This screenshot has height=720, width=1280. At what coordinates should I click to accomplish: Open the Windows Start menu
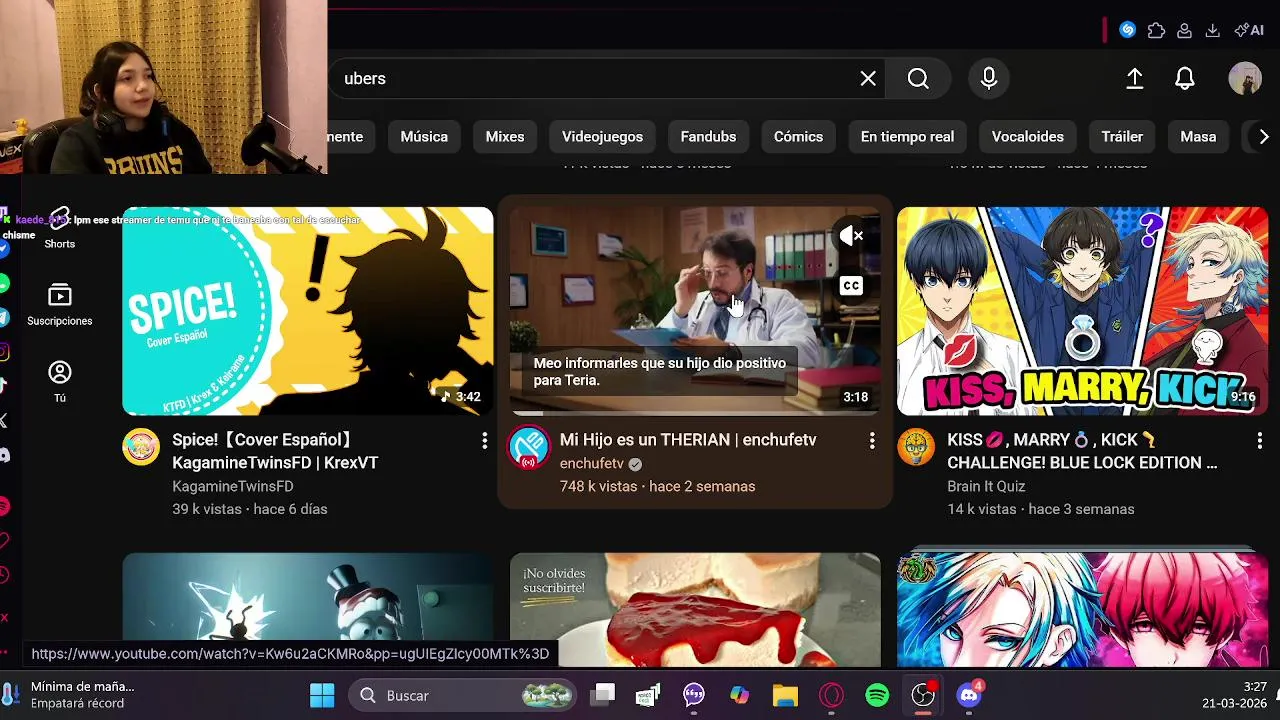tap(322, 696)
